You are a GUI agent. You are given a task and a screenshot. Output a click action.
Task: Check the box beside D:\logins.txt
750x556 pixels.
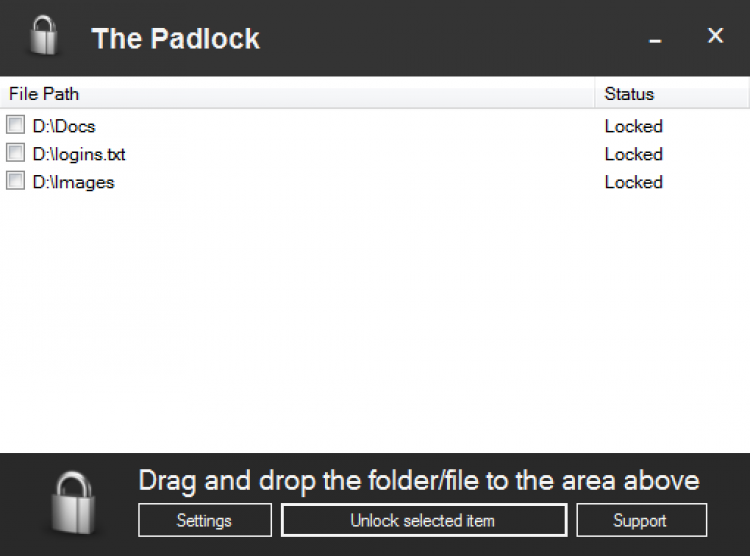15,153
